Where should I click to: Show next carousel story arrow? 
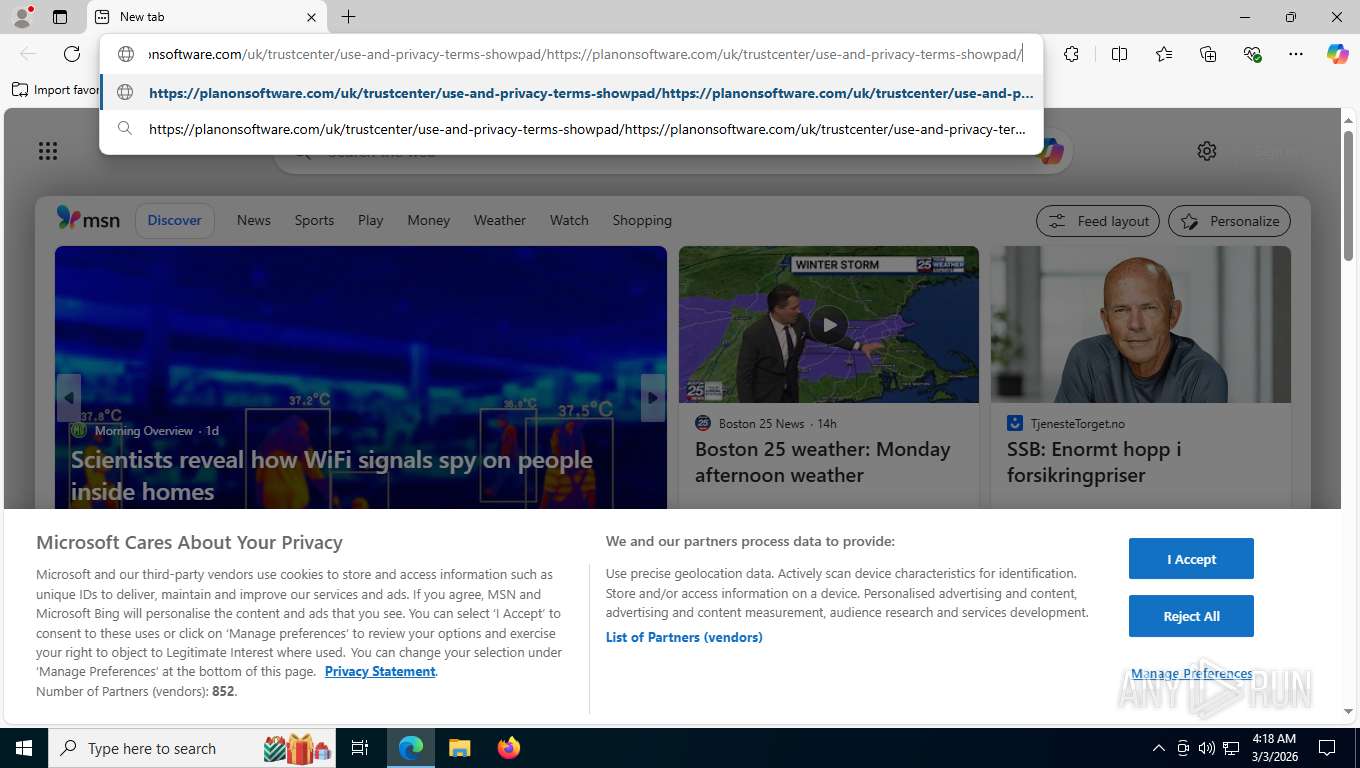pyautogui.click(x=653, y=398)
